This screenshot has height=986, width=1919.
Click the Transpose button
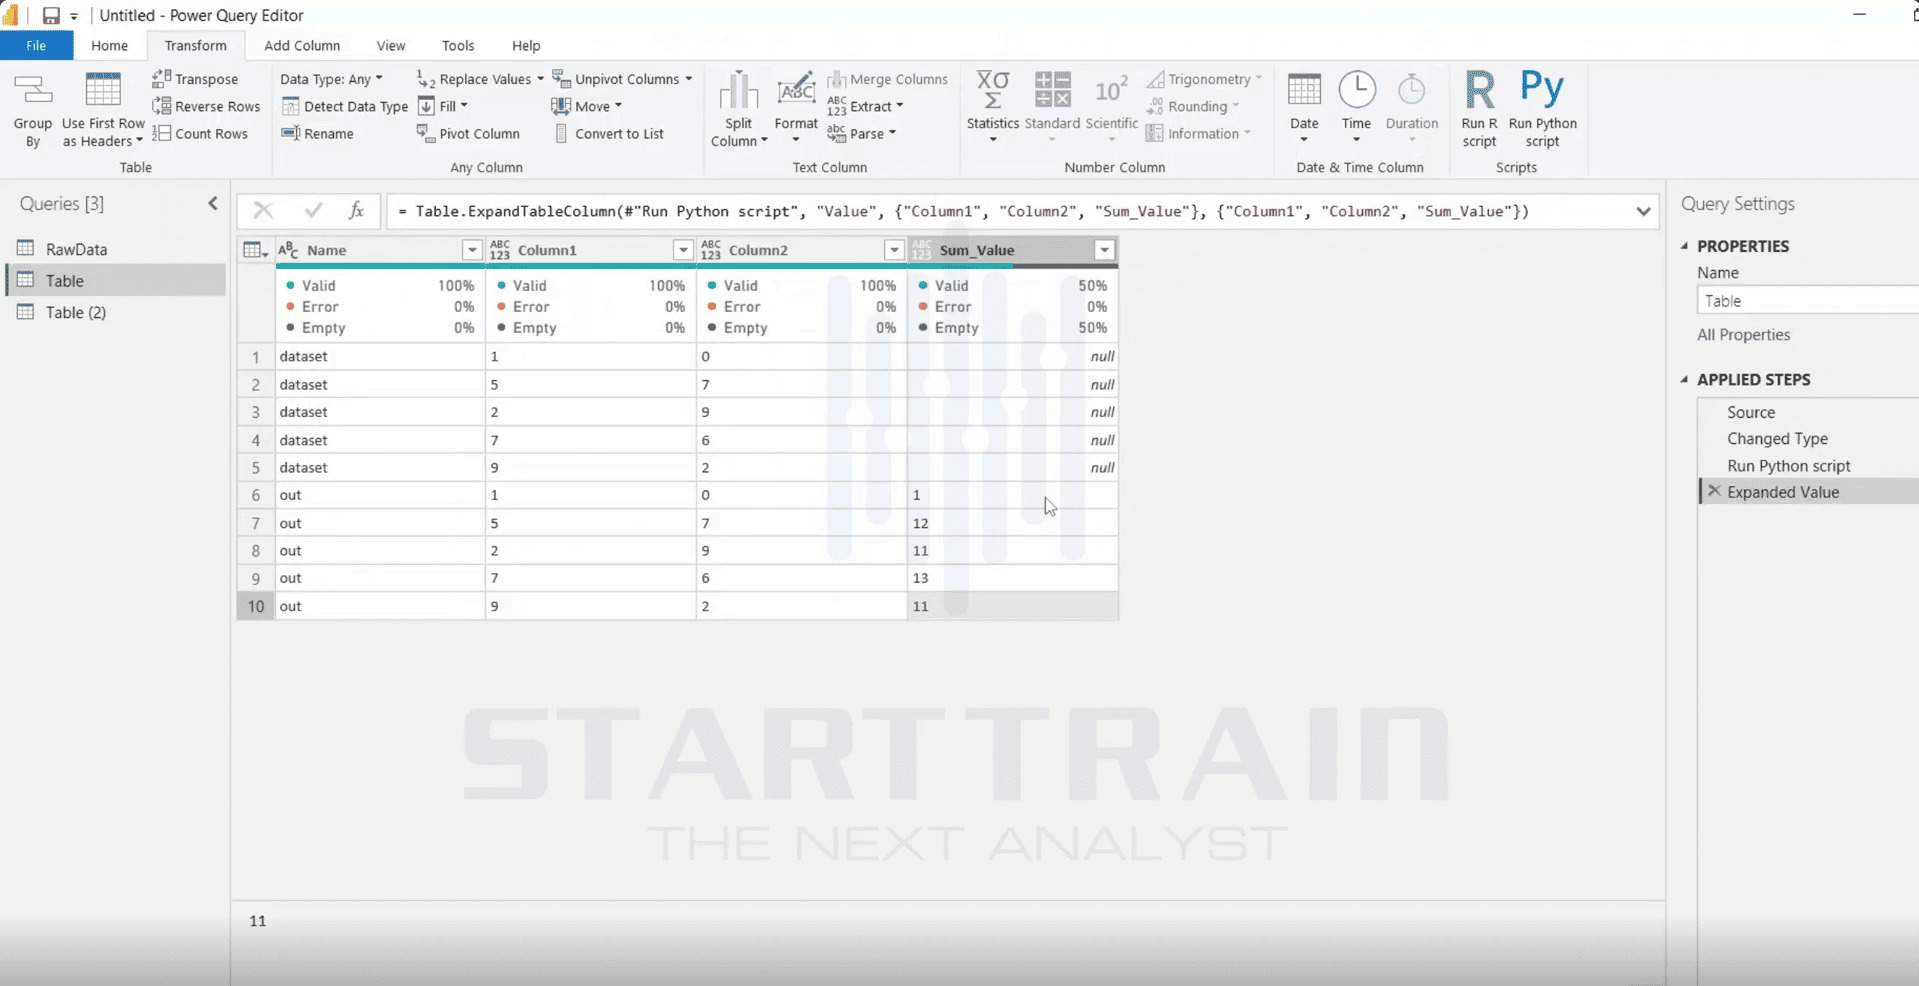(195, 79)
